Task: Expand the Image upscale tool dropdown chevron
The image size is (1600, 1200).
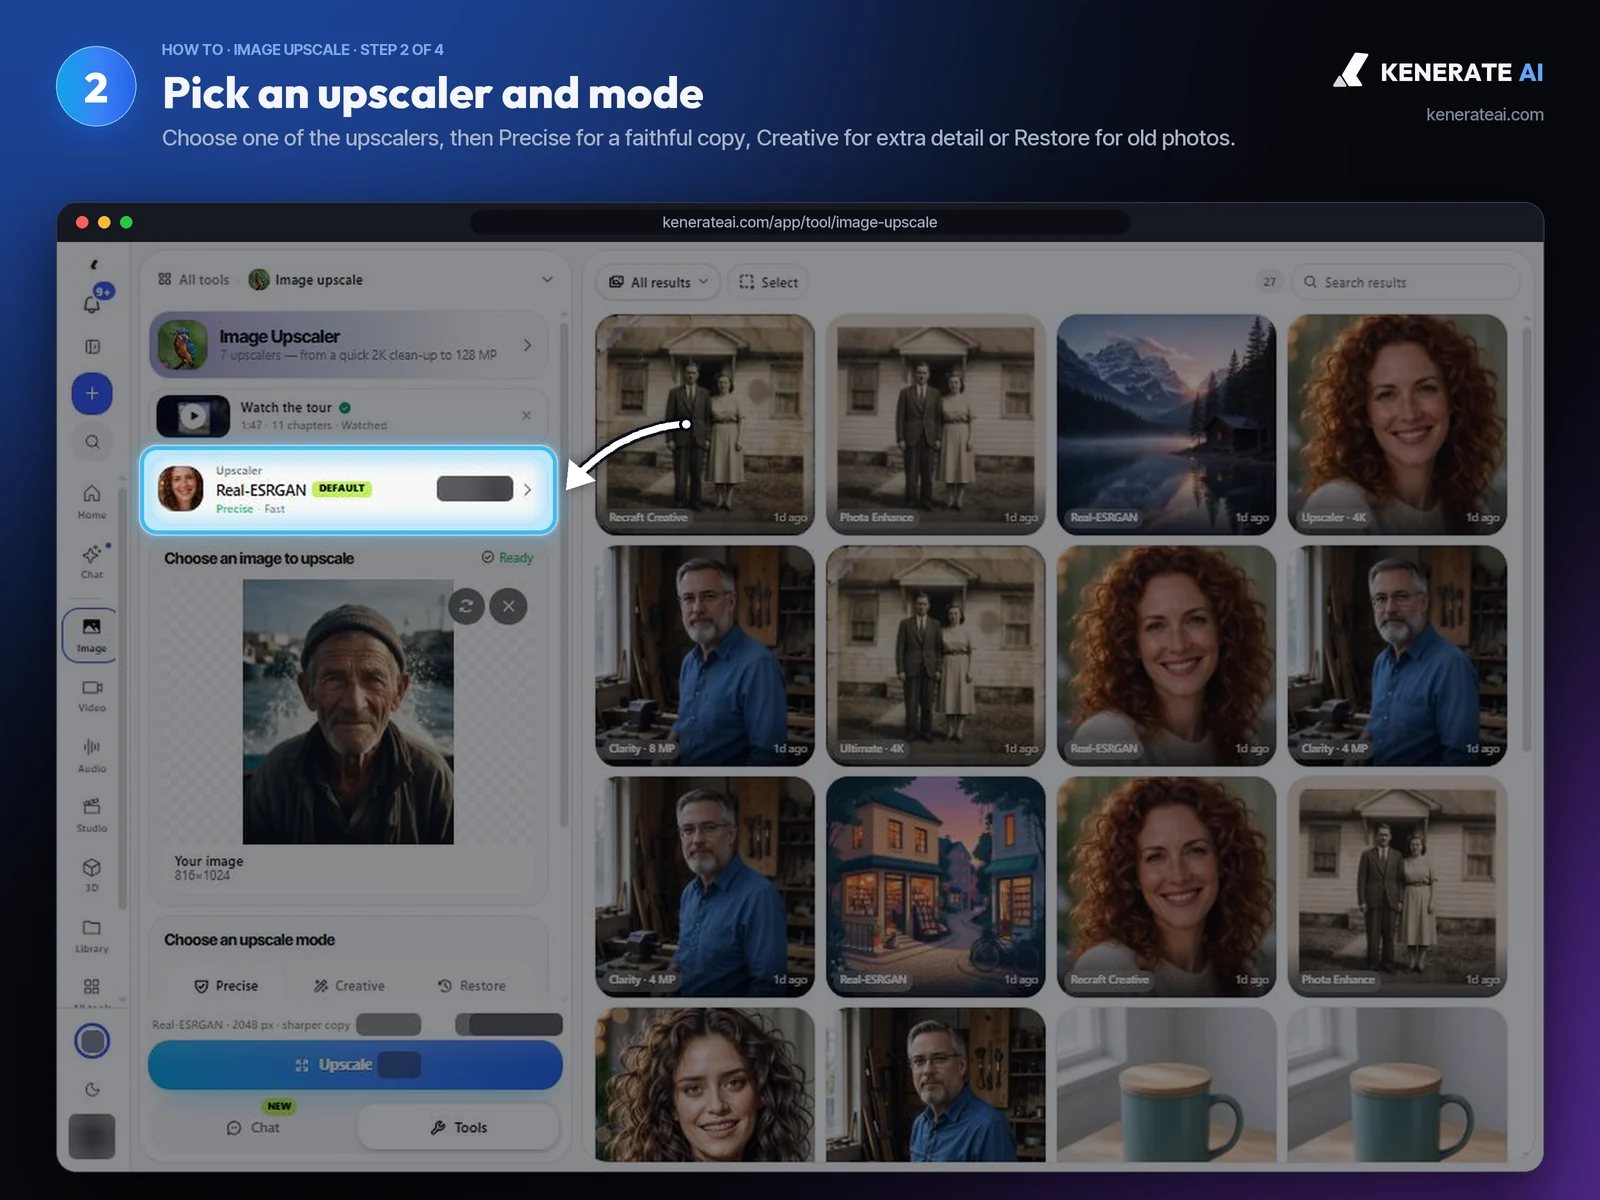Action: click(547, 279)
